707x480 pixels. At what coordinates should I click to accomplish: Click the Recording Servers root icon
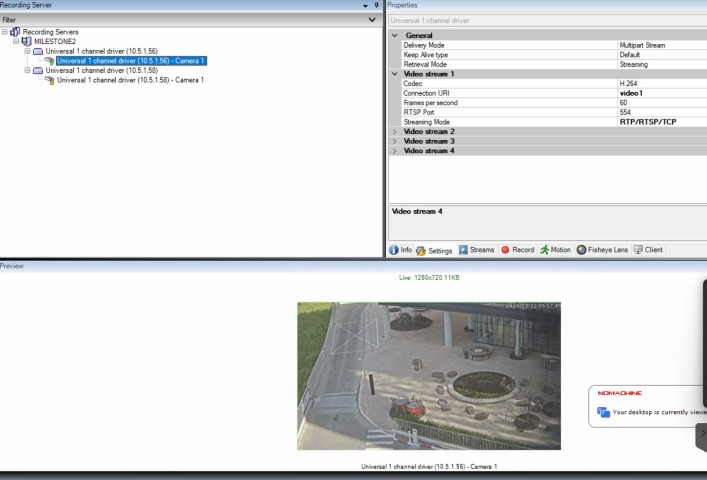click(15, 32)
